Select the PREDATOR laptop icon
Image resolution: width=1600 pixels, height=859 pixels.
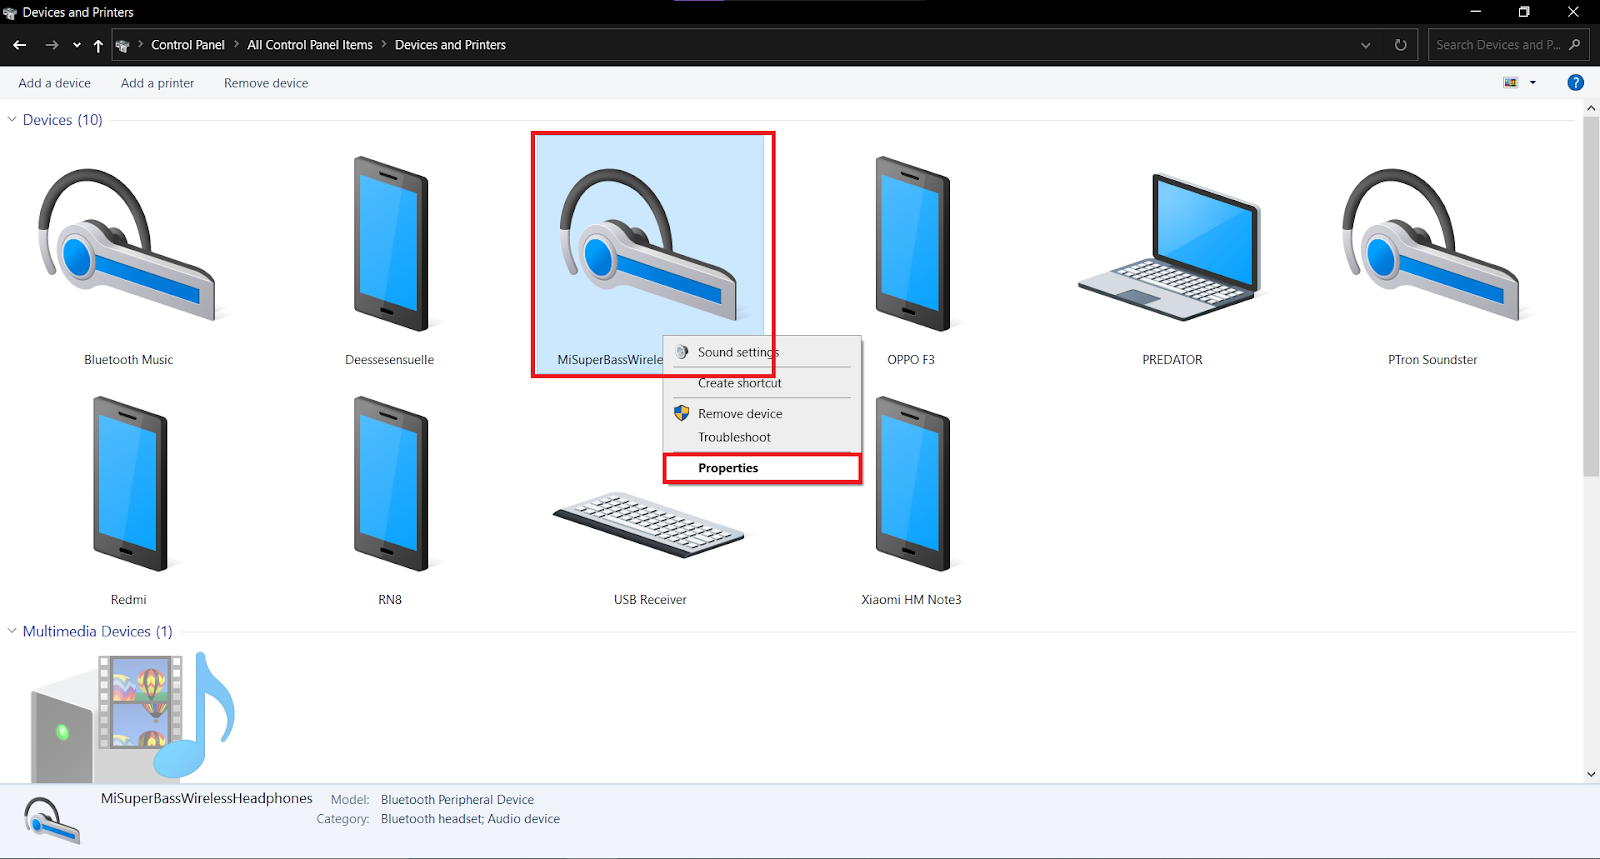pyautogui.click(x=1171, y=247)
